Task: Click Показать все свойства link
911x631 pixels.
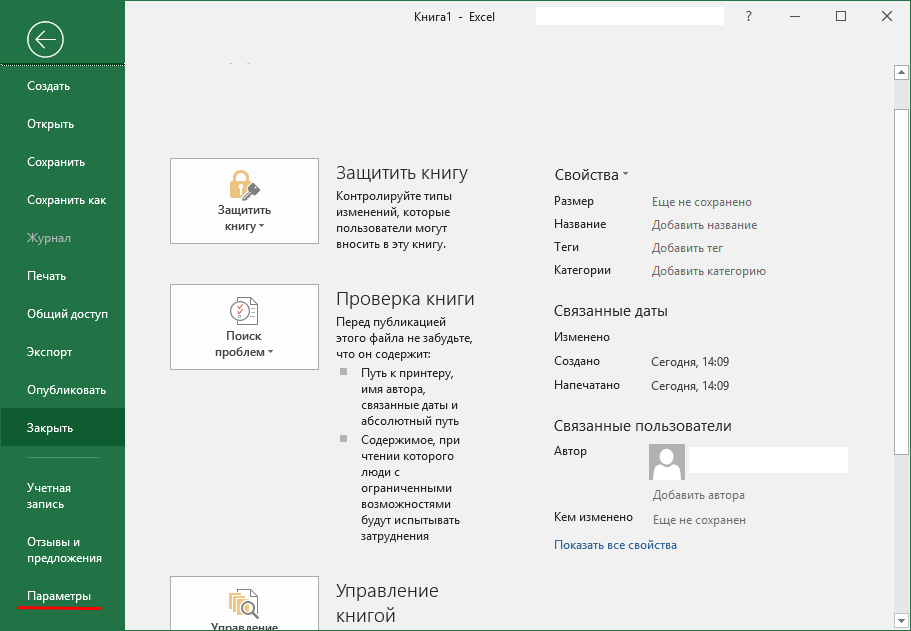Action: click(615, 545)
